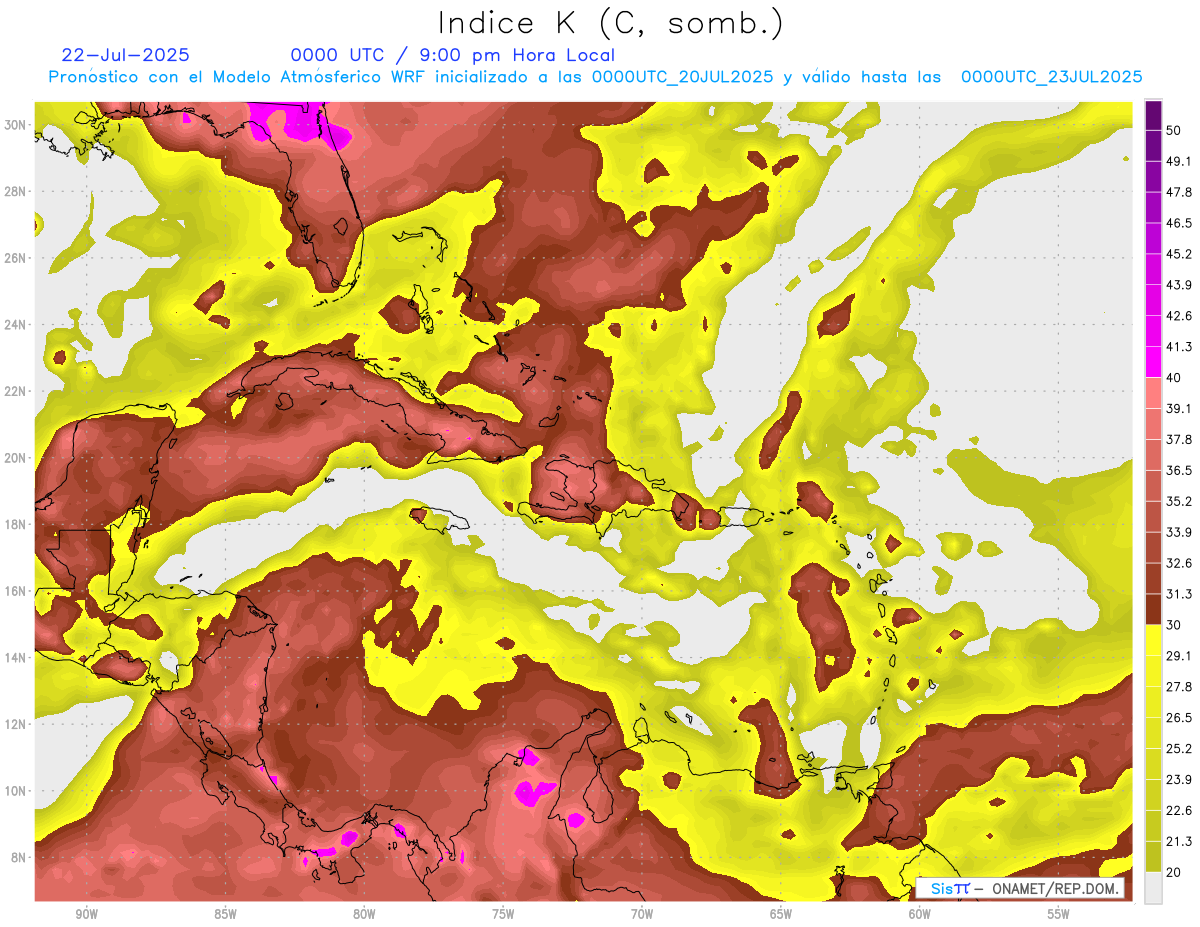Image resolution: width=1200 pixels, height=927 pixels.
Task: Select the '22-Jul-2025' date label
Action: point(125,55)
